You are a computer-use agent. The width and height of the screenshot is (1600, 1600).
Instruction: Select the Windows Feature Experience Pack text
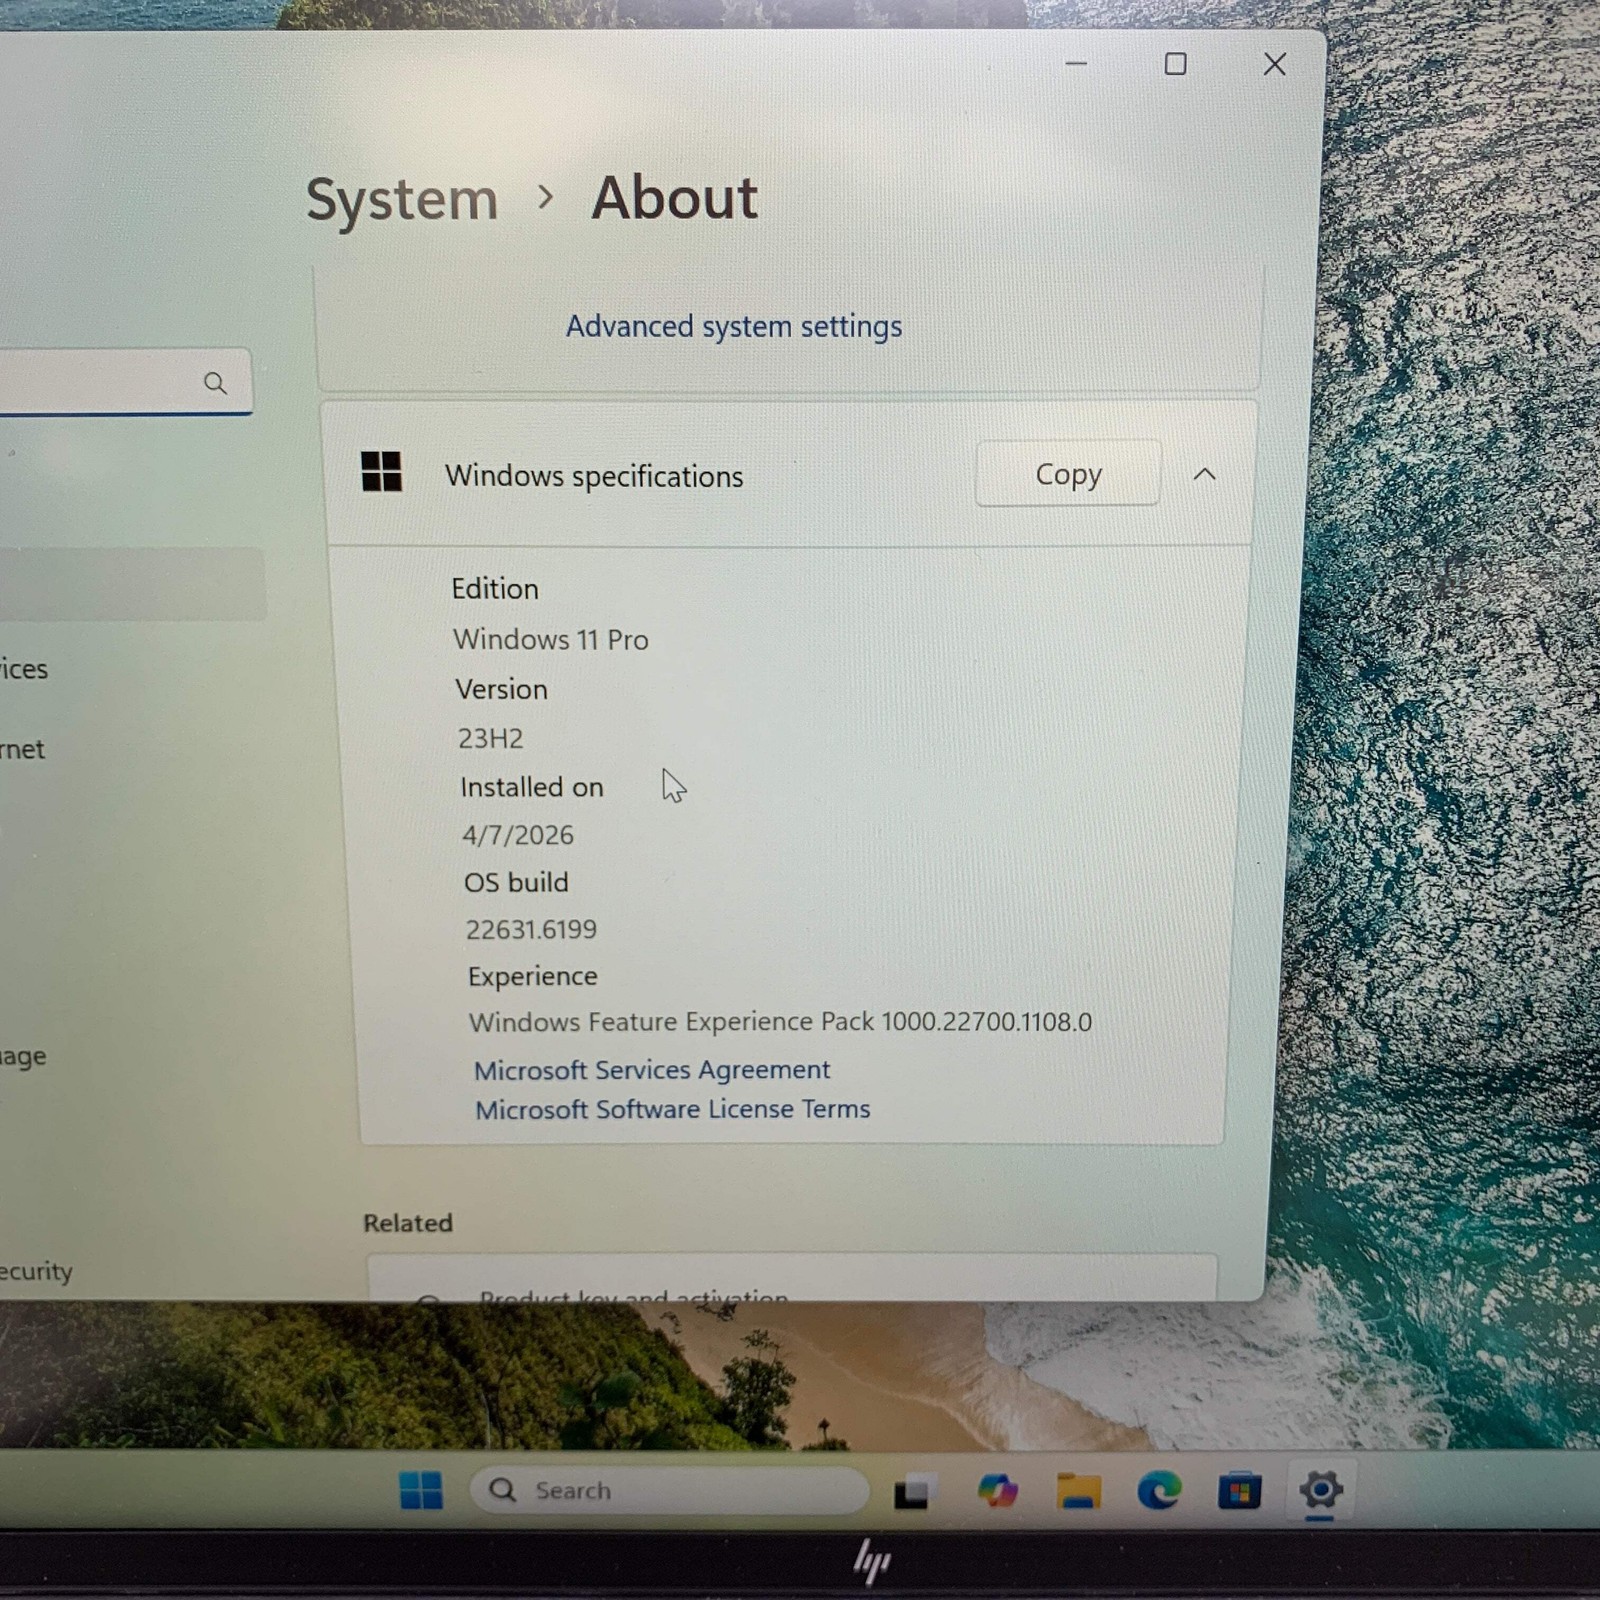[780, 1022]
